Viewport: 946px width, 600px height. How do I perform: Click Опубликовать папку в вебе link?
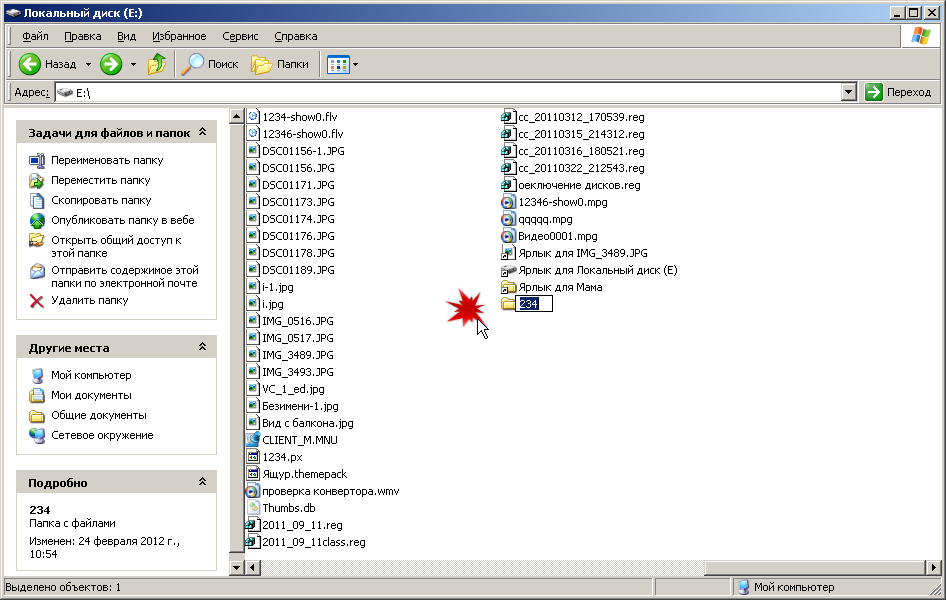(x=122, y=220)
